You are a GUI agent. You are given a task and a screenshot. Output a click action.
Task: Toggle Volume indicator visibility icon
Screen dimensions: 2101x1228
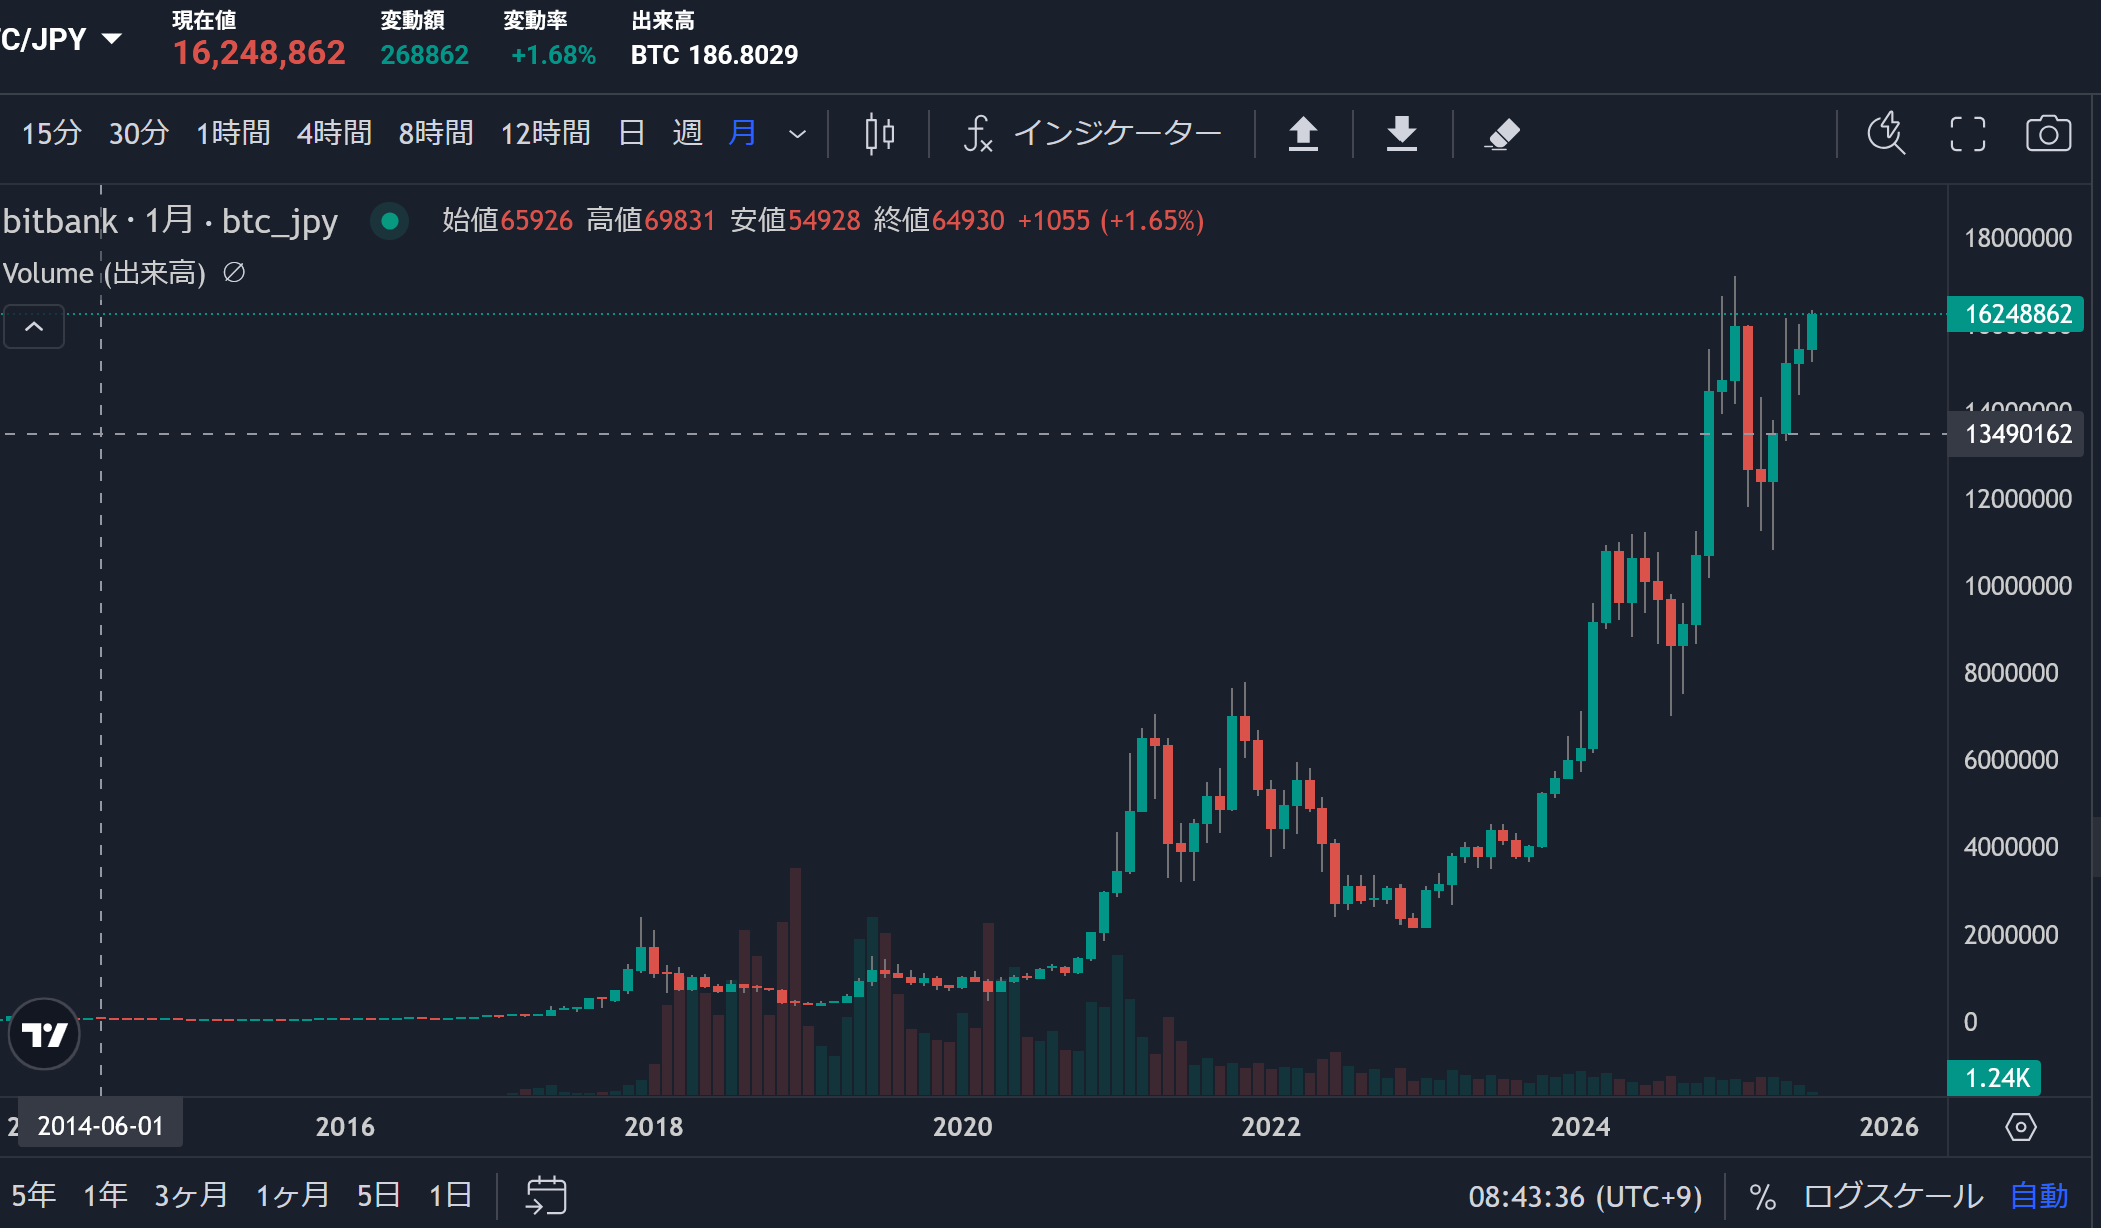(x=234, y=272)
